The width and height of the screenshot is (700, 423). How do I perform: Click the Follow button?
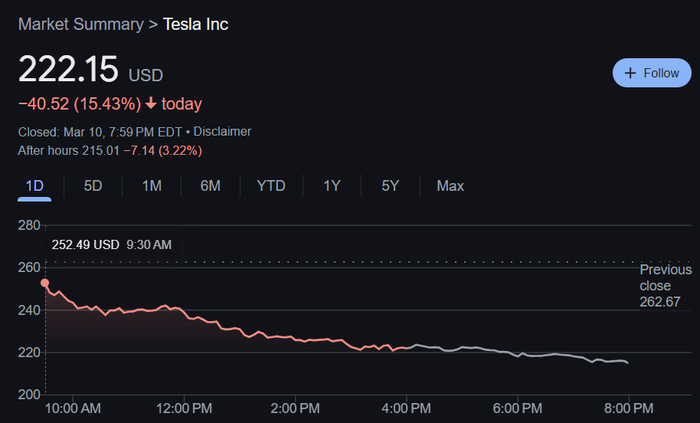pyautogui.click(x=651, y=73)
